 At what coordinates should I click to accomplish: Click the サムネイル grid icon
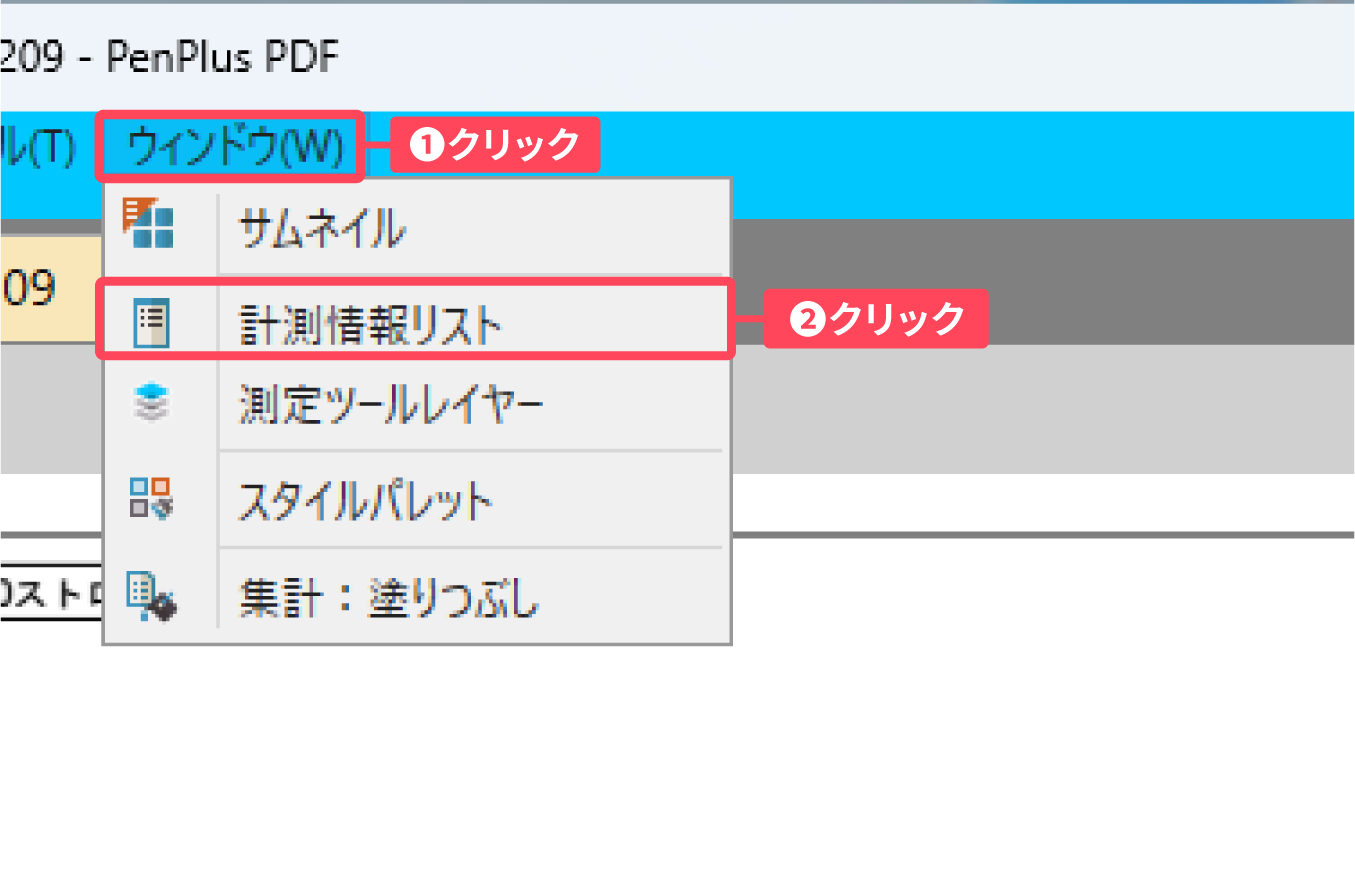pos(149,223)
